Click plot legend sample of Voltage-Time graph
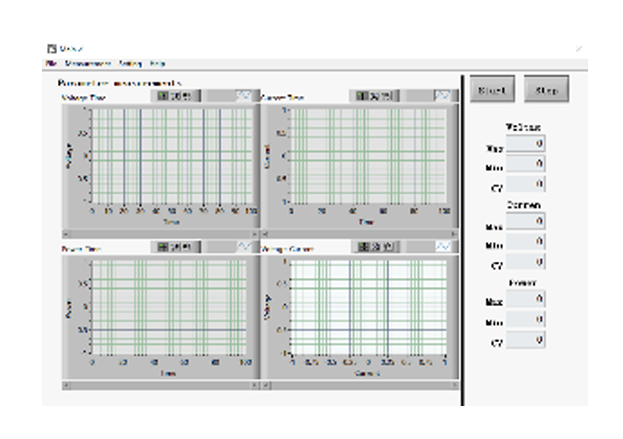Image resolution: width=623 pixels, height=439 pixels. pyautogui.click(x=244, y=96)
